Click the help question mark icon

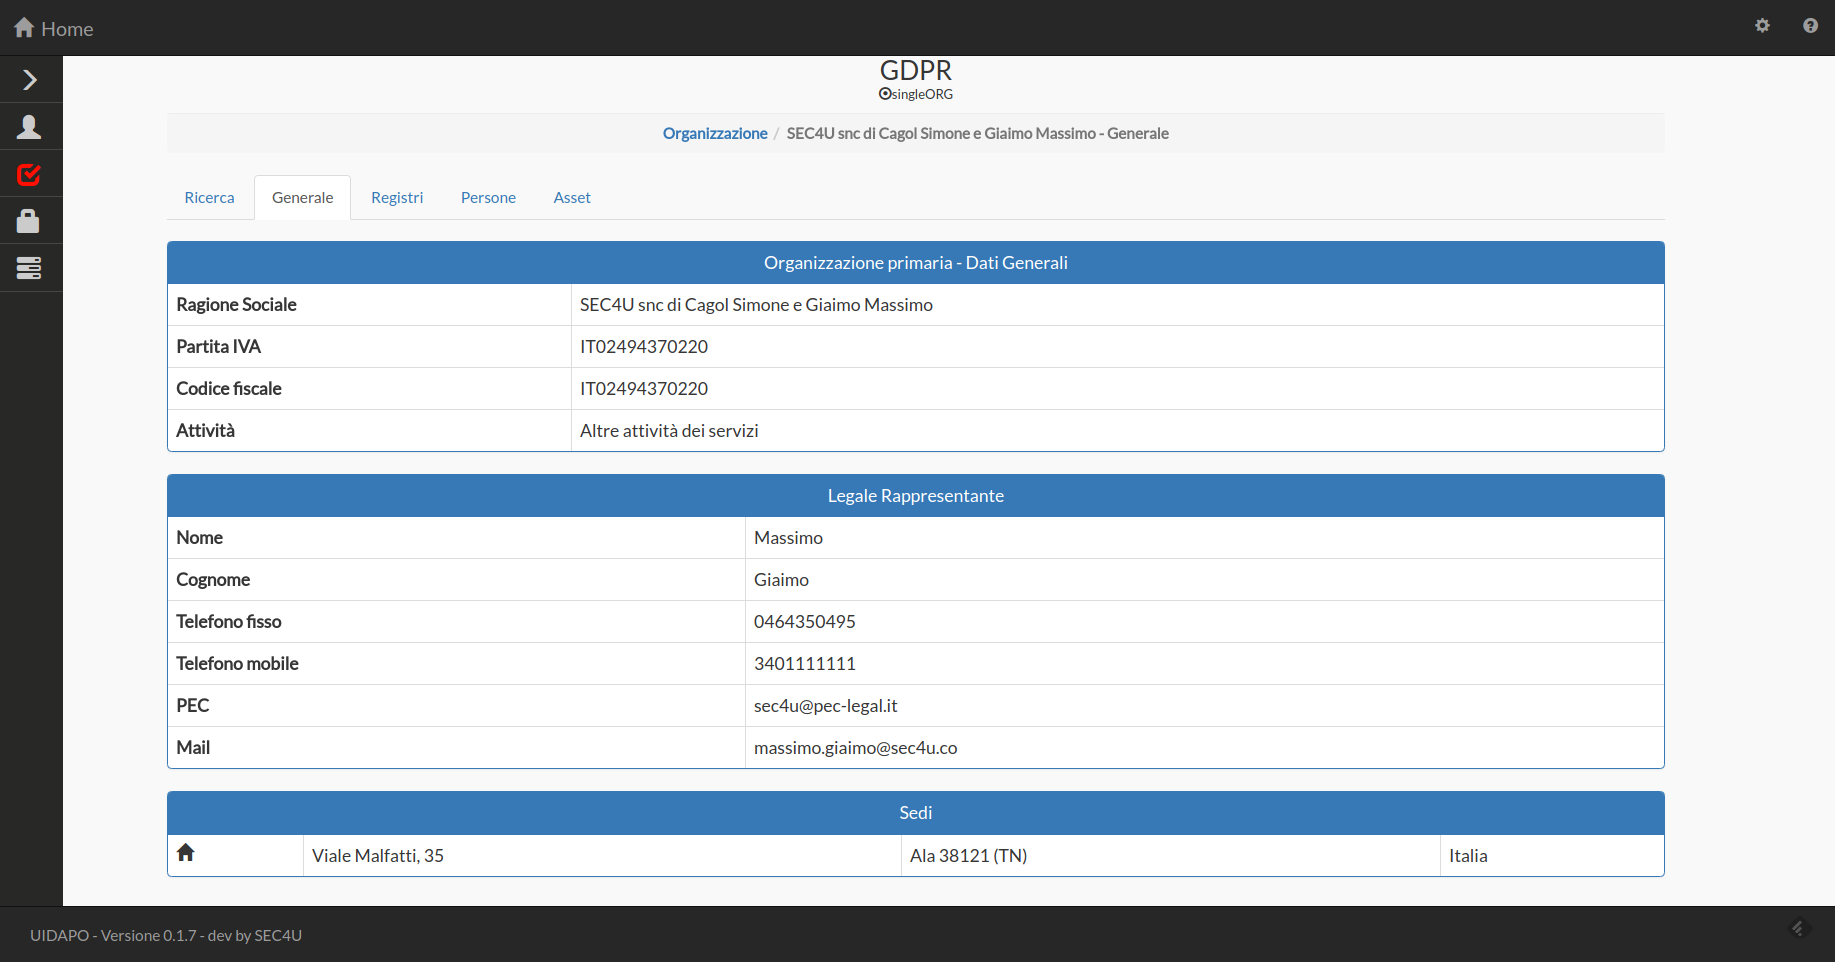pyautogui.click(x=1810, y=26)
